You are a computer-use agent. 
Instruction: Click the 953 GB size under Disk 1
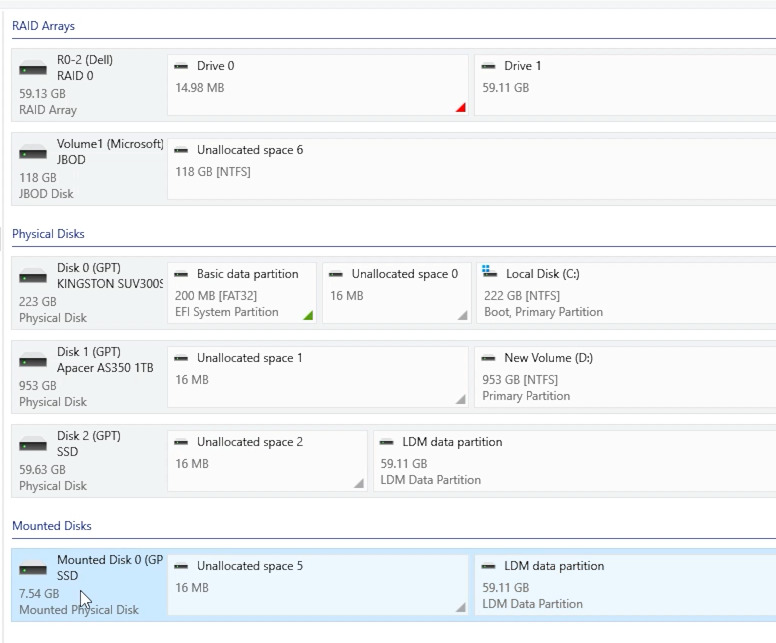[x=38, y=386]
